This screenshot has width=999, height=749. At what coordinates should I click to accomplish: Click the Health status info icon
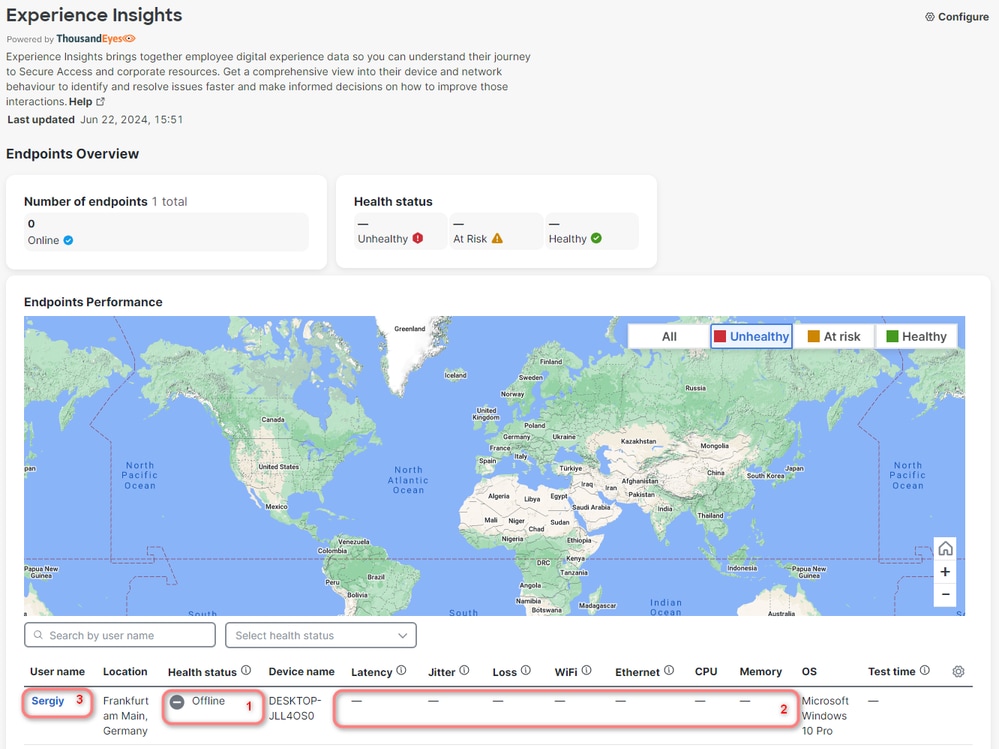[246, 671]
